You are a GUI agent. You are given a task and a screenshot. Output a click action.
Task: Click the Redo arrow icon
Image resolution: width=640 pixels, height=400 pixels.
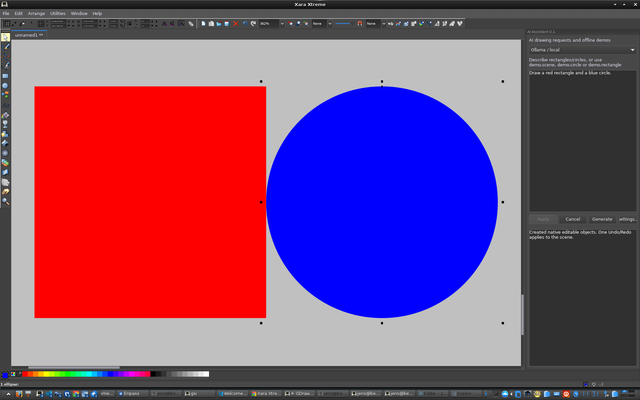tap(253, 24)
